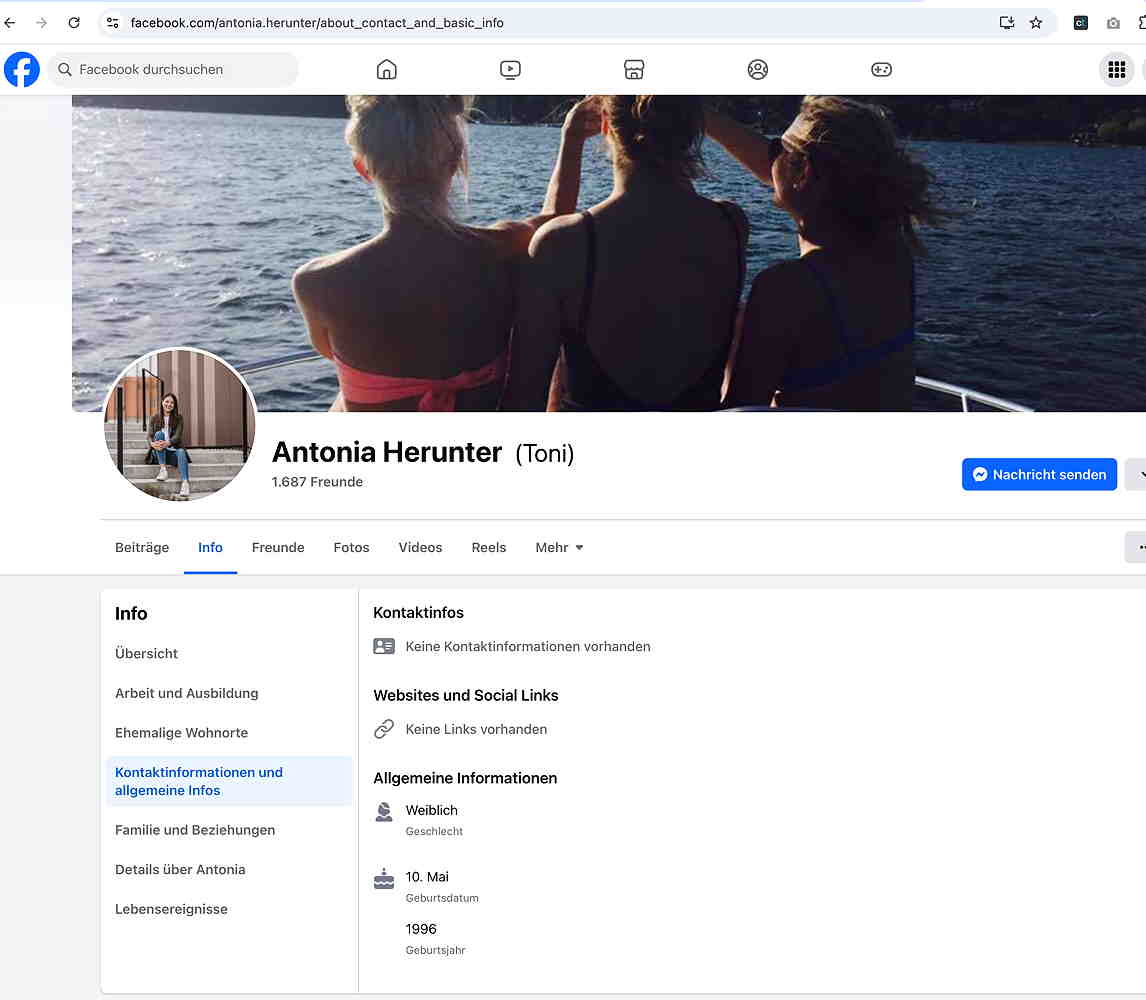Click the text Keine Kontaktinformationen vorhanden
Image resolution: width=1146 pixels, height=1000 pixels.
(x=528, y=646)
